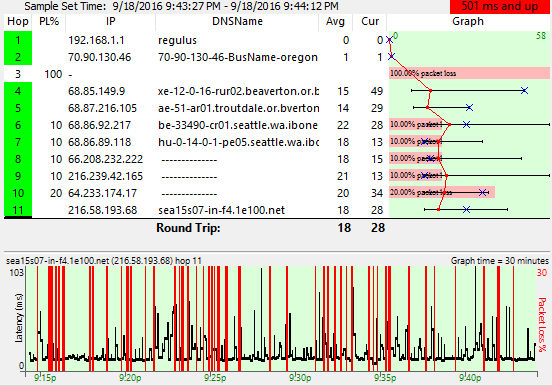Click 'Graph time = 30 minutes' label
This screenshot has width=552, height=386.
click(x=500, y=261)
